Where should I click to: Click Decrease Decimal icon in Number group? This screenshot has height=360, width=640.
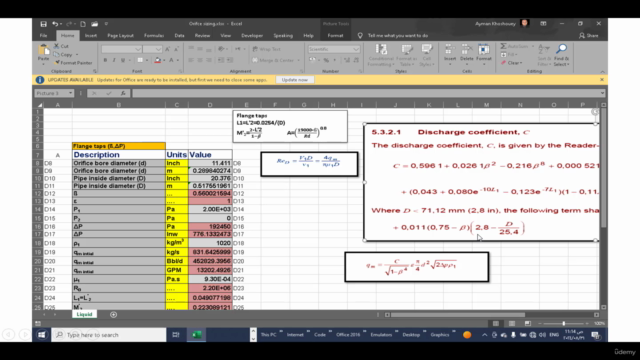tap(356, 60)
